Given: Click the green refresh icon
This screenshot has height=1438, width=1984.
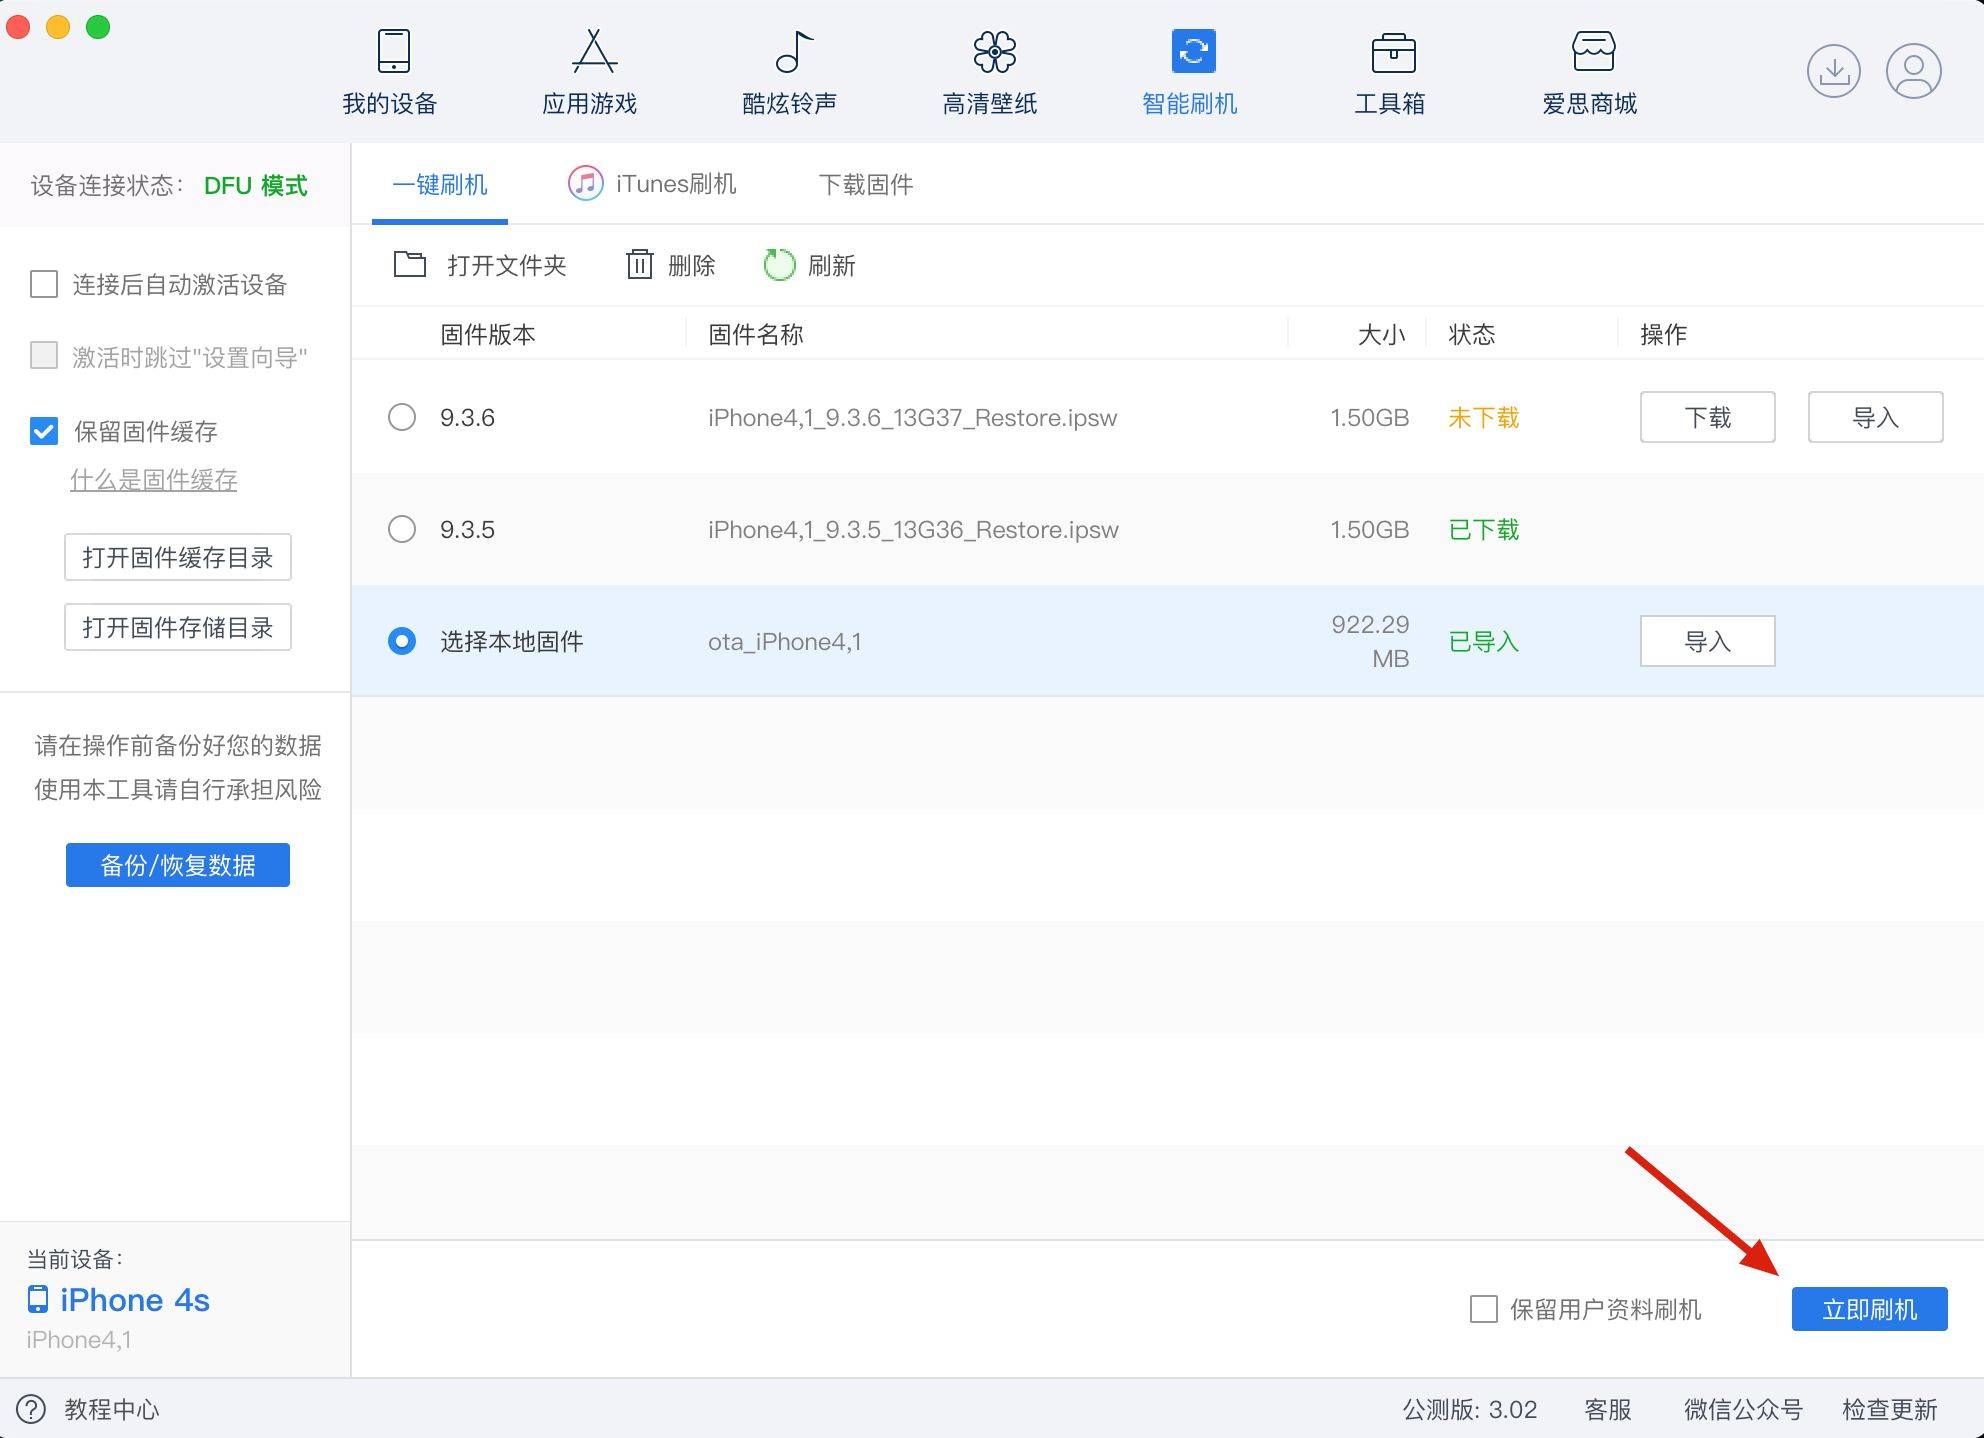Looking at the screenshot, I should 779,265.
